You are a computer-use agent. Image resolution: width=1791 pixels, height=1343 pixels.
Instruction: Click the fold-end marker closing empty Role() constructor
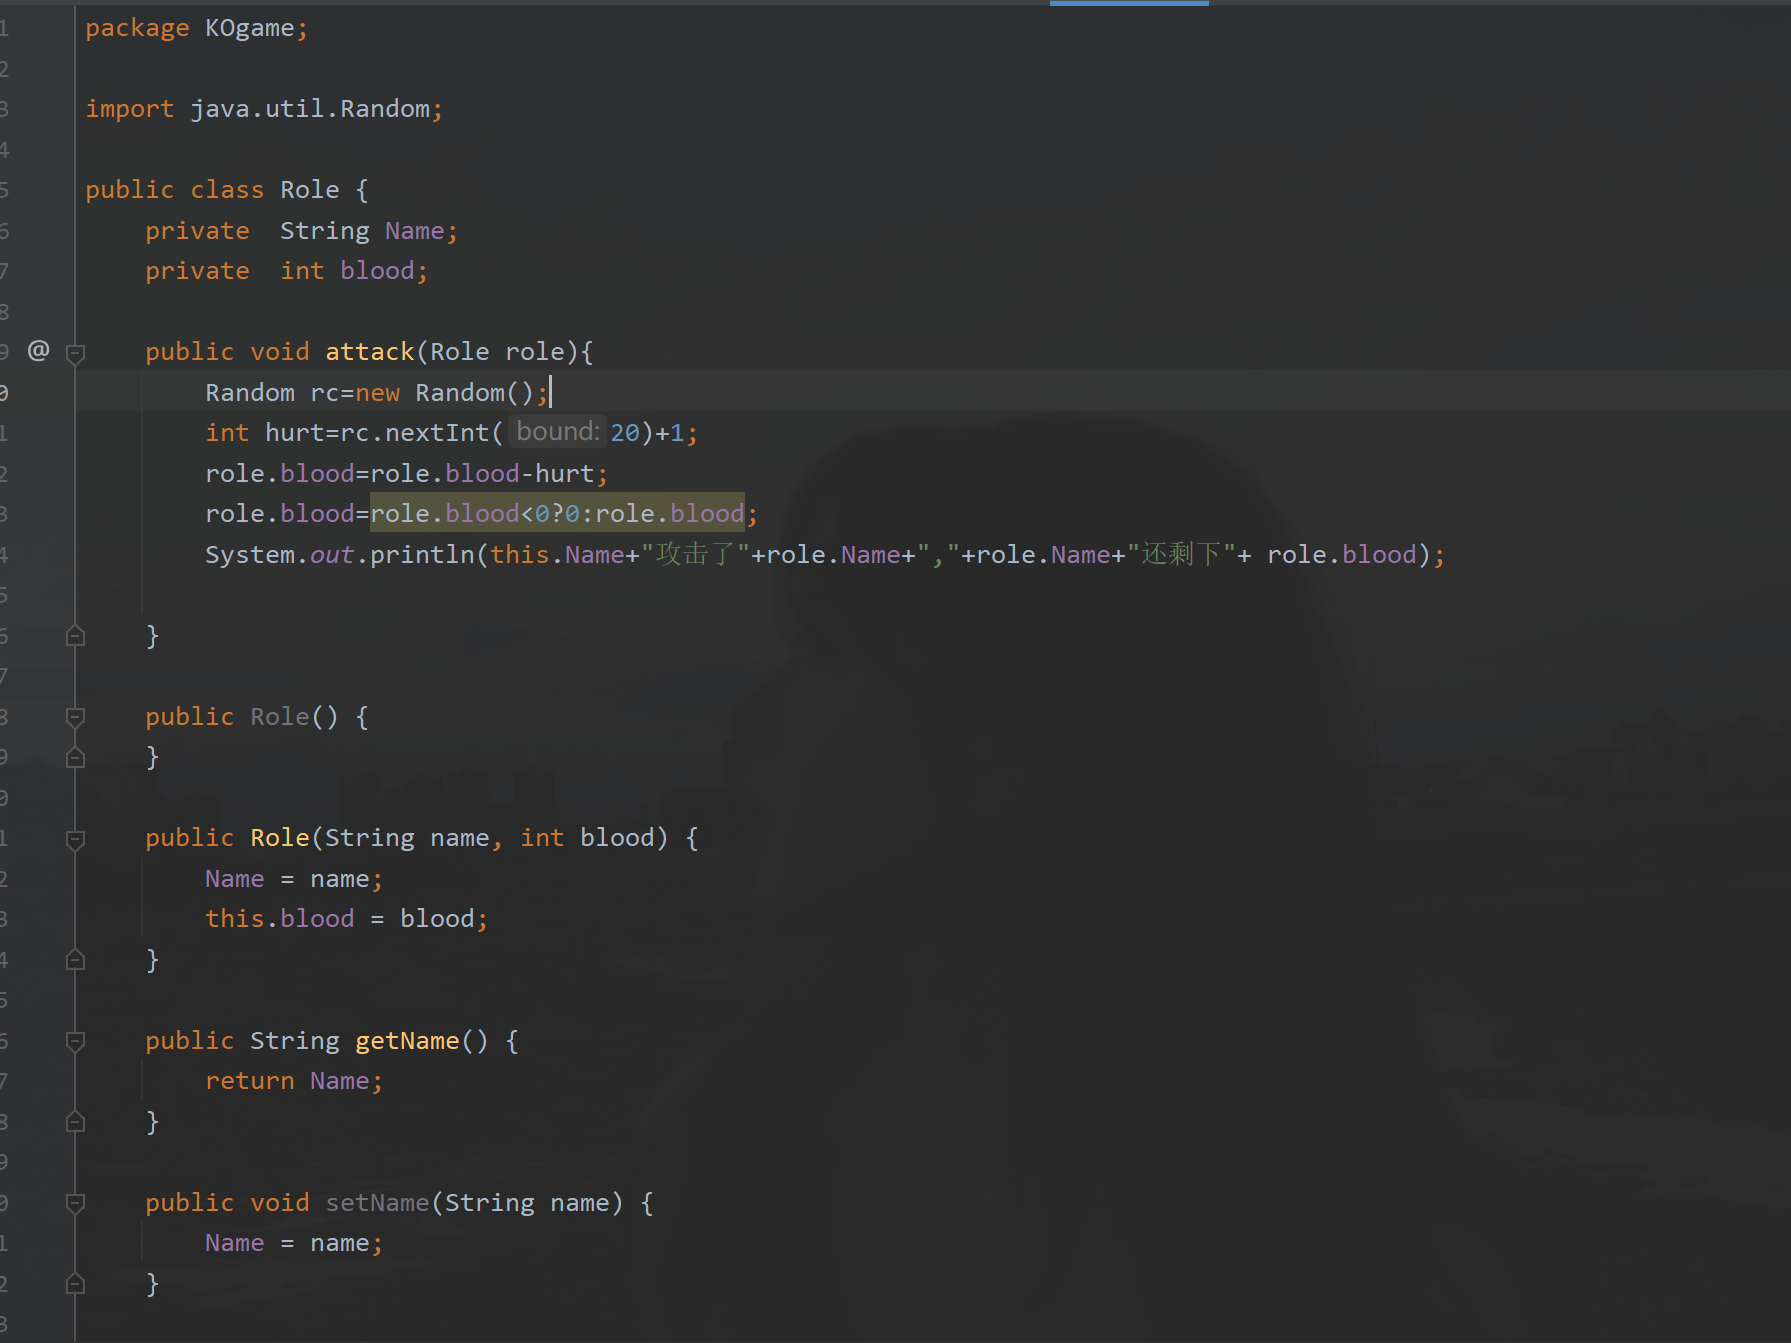(75, 757)
